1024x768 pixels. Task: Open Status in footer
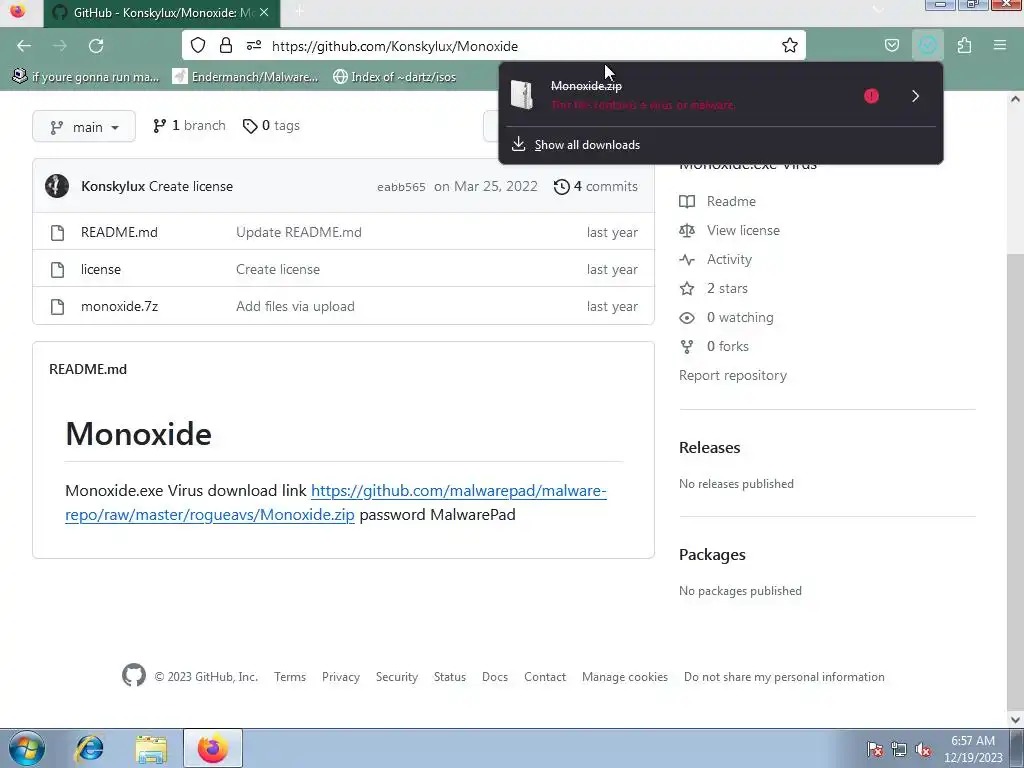click(x=450, y=677)
